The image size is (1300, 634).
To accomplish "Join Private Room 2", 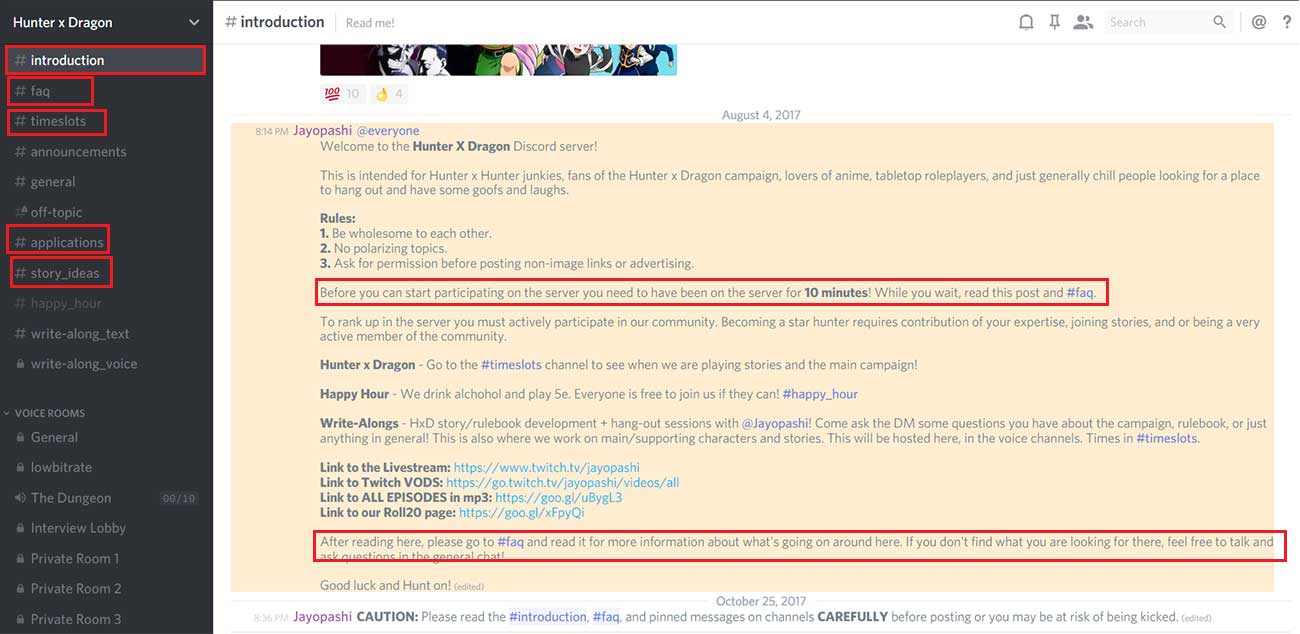I will (x=106, y=589).
